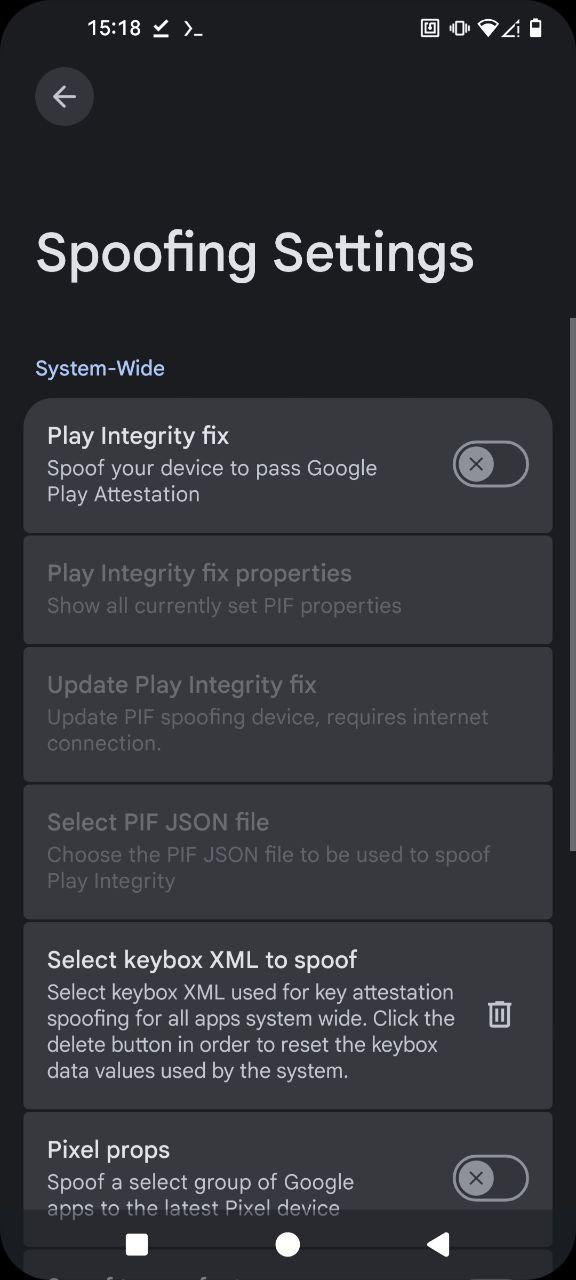Tap the triangle back navigation button

coord(438,1244)
